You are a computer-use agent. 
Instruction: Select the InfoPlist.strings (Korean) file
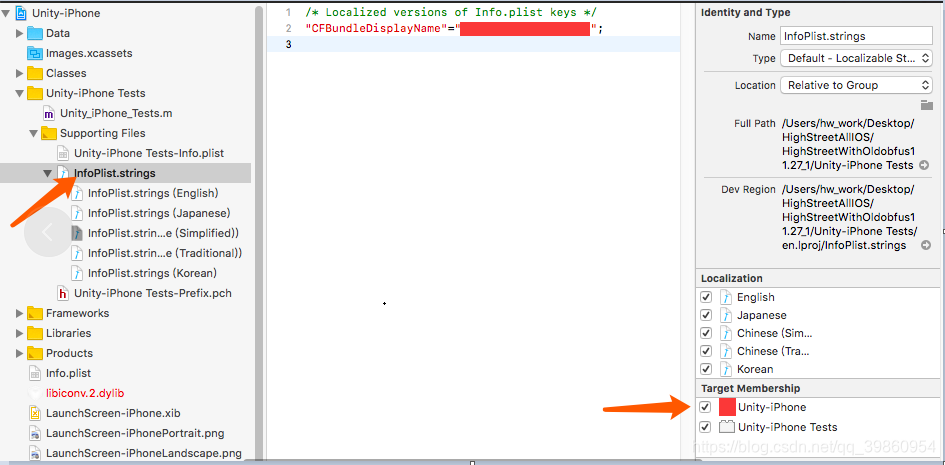(x=152, y=273)
